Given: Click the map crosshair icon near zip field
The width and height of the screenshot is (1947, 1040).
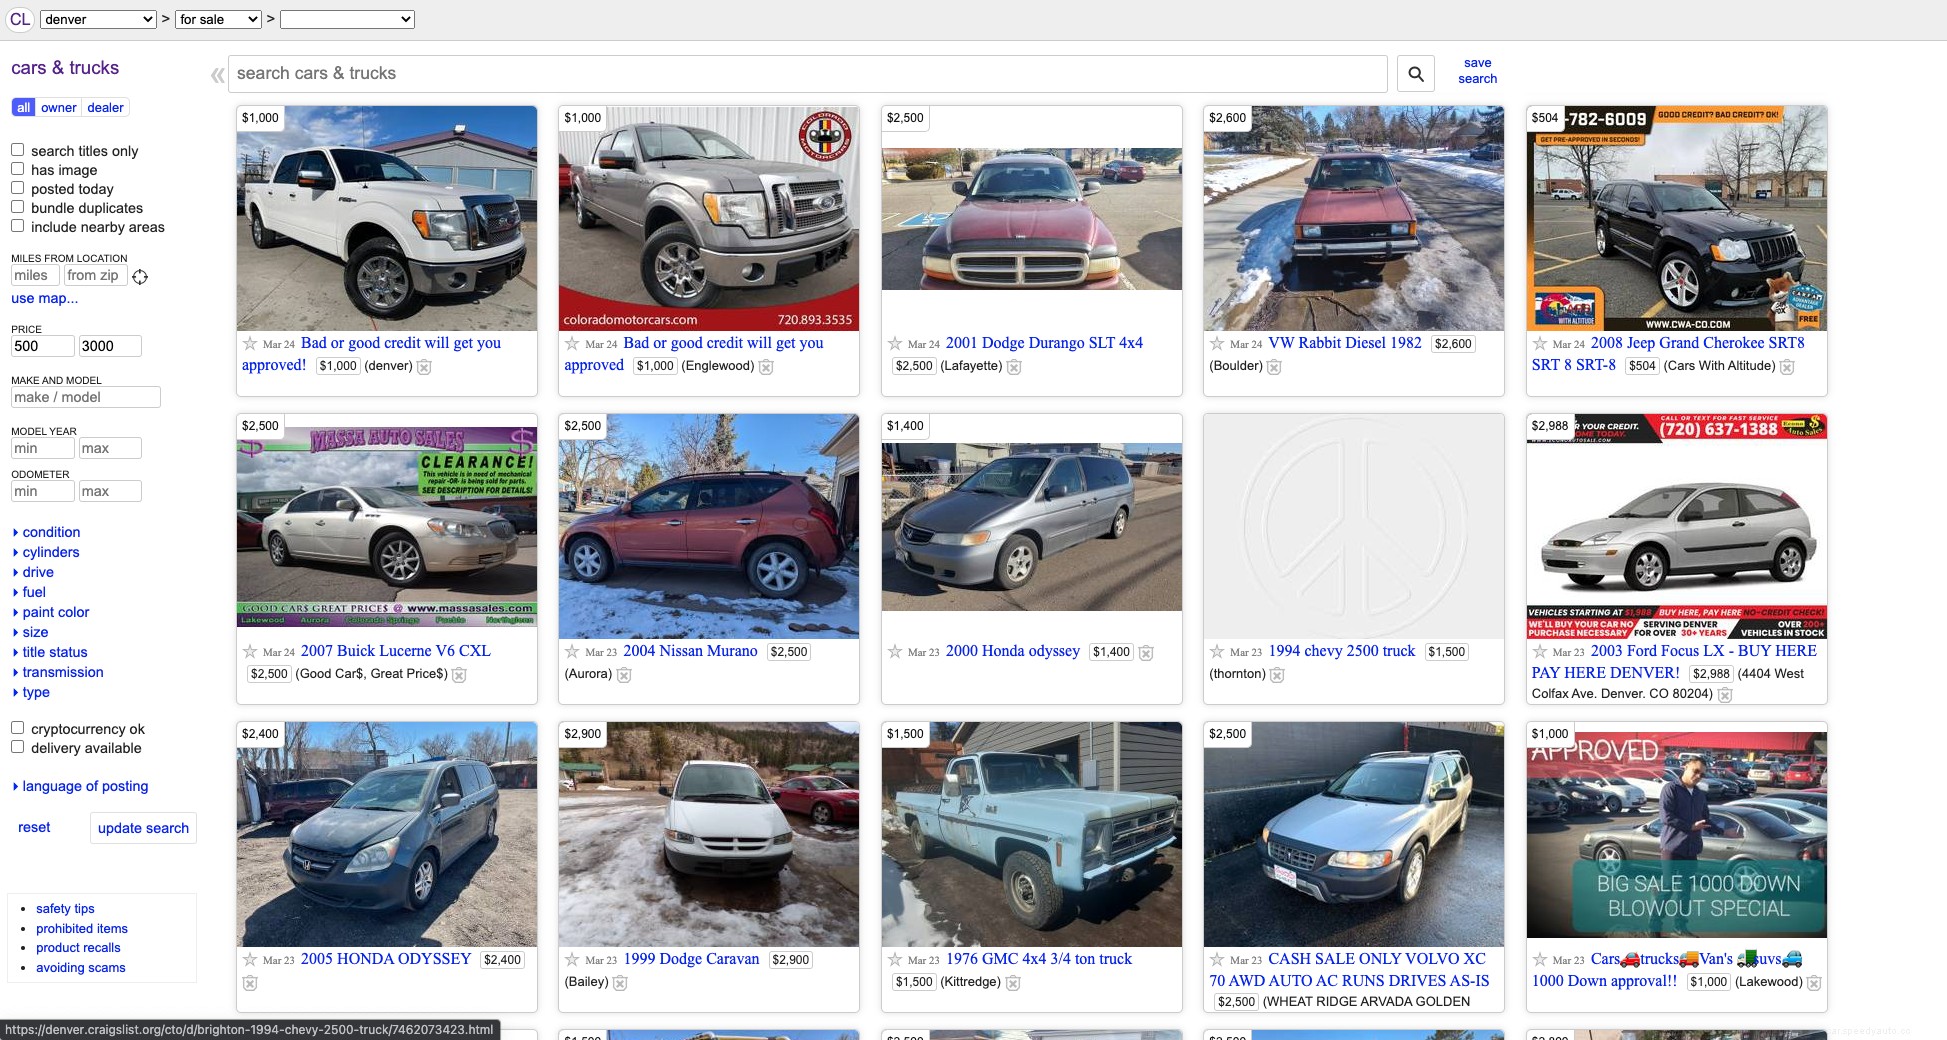Looking at the screenshot, I should (140, 277).
